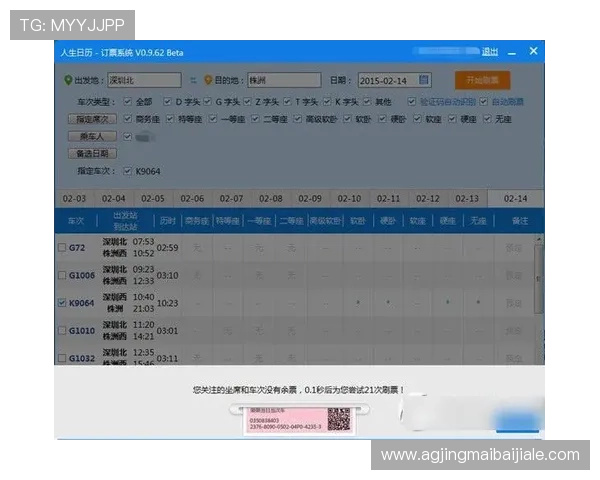
Task: Switch to the 02-13 date tab
Action: click(x=467, y=199)
